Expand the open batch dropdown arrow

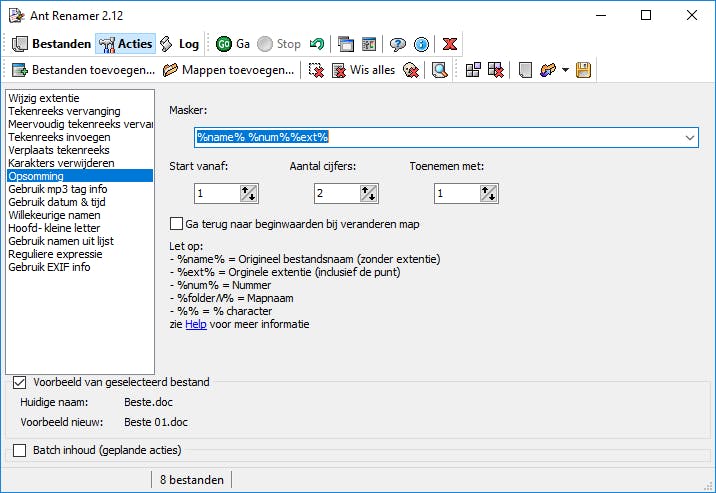click(565, 70)
